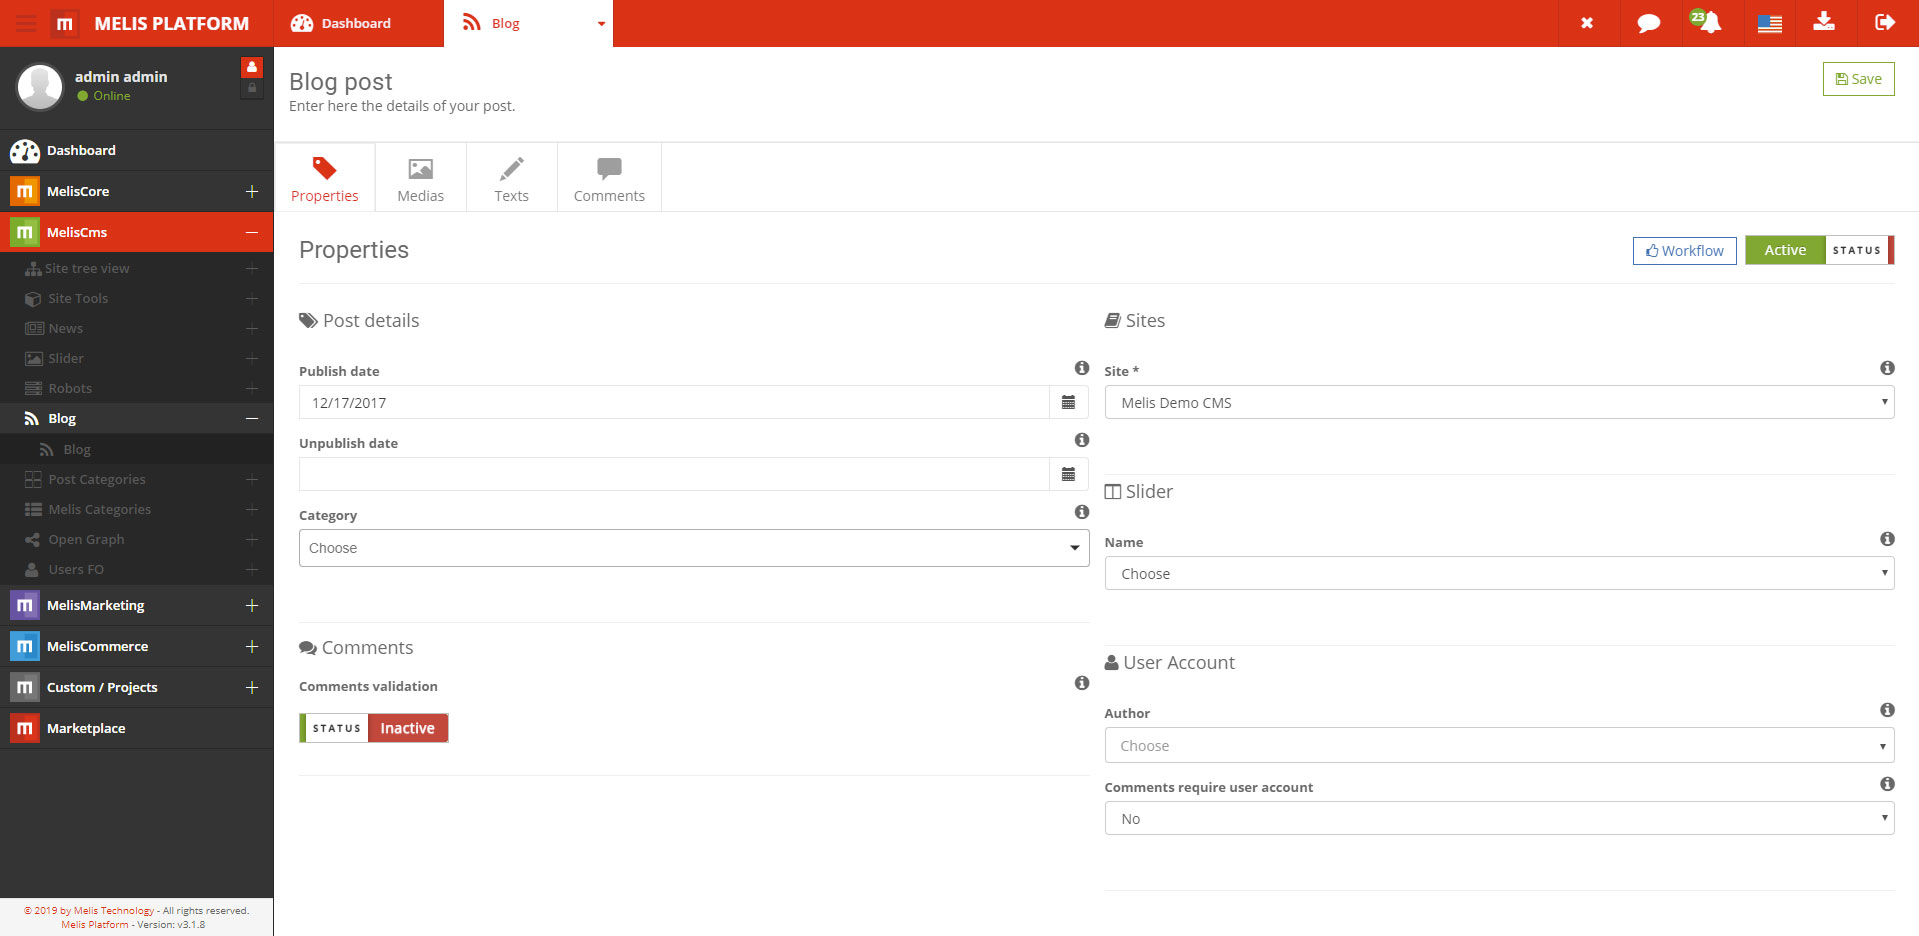1919x936 pixels.
Task: Click the Workflow button
Action: coord(1684,251)
